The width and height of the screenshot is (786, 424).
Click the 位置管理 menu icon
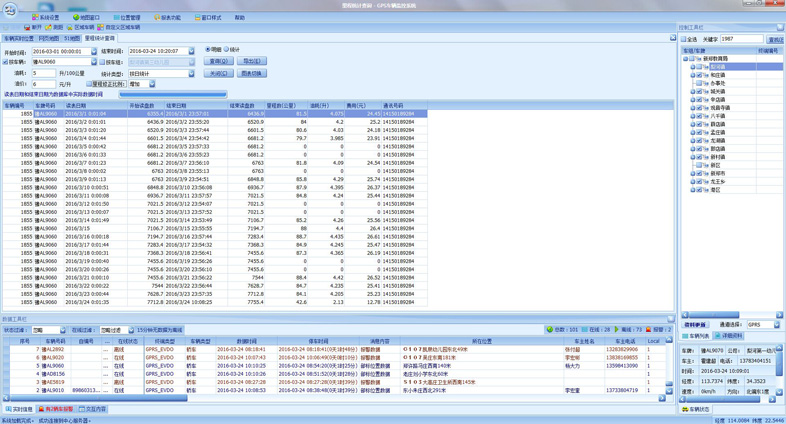[115, 18]
